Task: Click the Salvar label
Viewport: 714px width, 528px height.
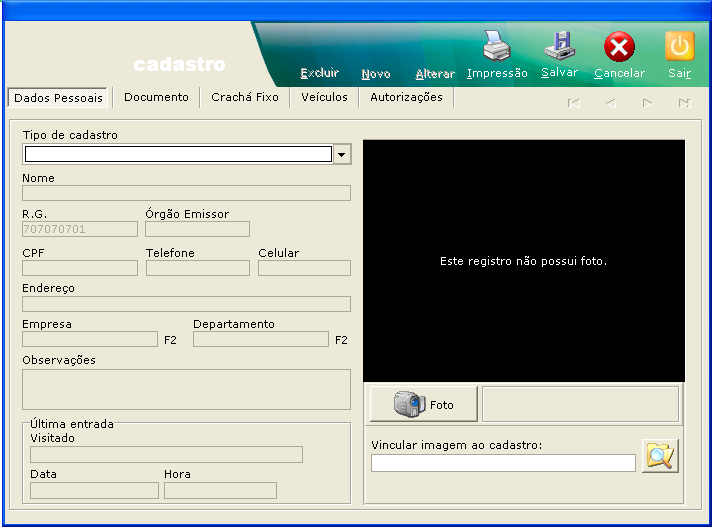Action: [x=560, y=72]
